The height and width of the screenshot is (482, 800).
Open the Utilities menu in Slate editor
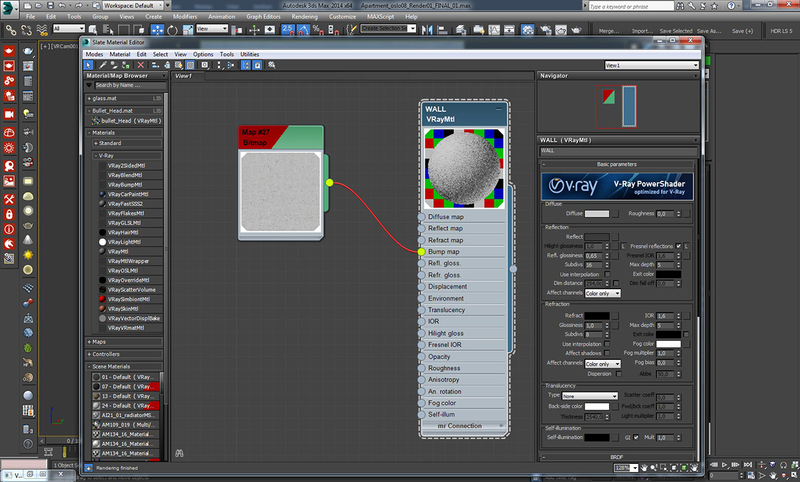pyautogui.click(x=249, y=54)
